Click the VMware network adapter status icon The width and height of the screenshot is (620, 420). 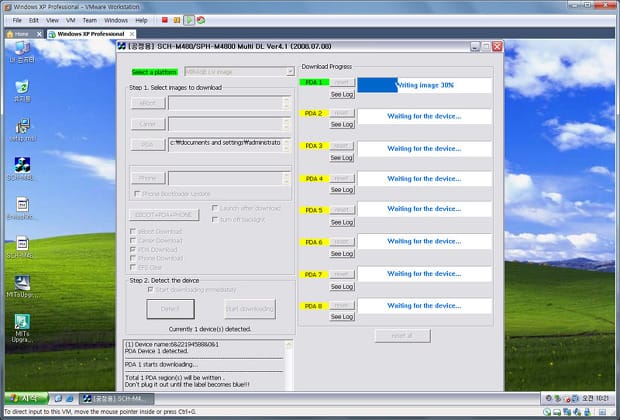(x=567, y=412)
